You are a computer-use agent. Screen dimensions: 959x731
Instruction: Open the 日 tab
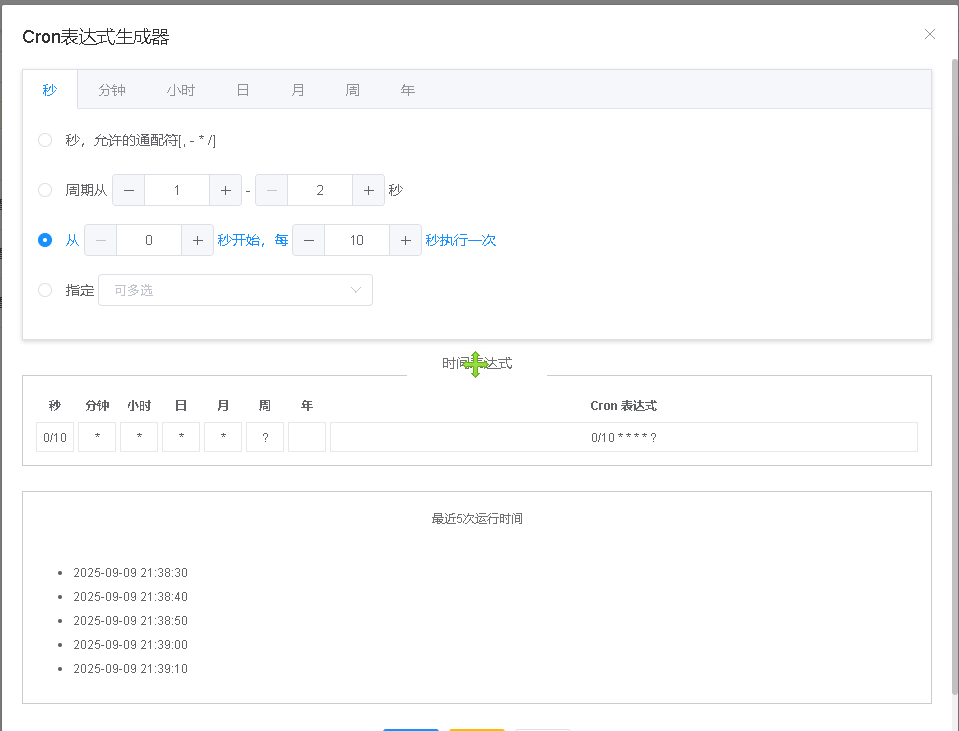[243, 90]
